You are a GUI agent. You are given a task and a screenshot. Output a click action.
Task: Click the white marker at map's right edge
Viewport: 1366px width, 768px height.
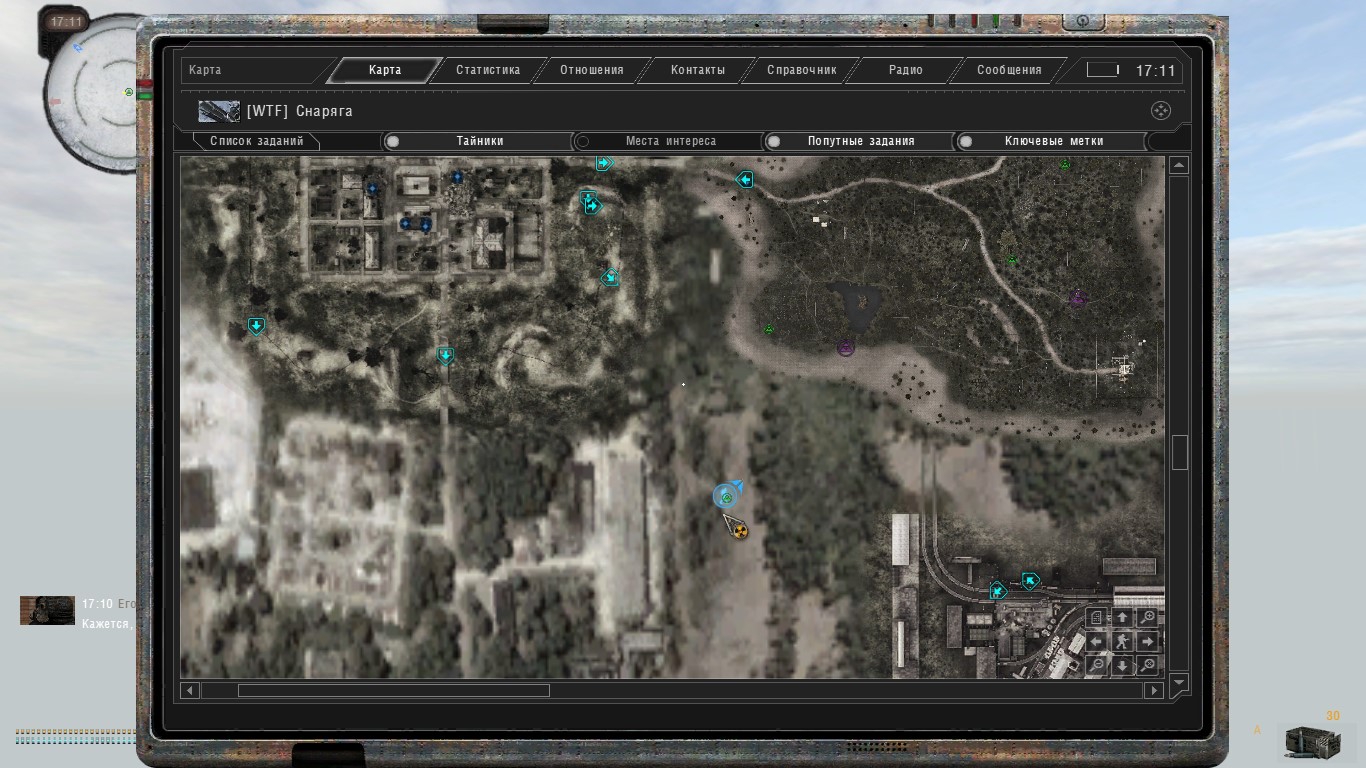coord(1125,369)
